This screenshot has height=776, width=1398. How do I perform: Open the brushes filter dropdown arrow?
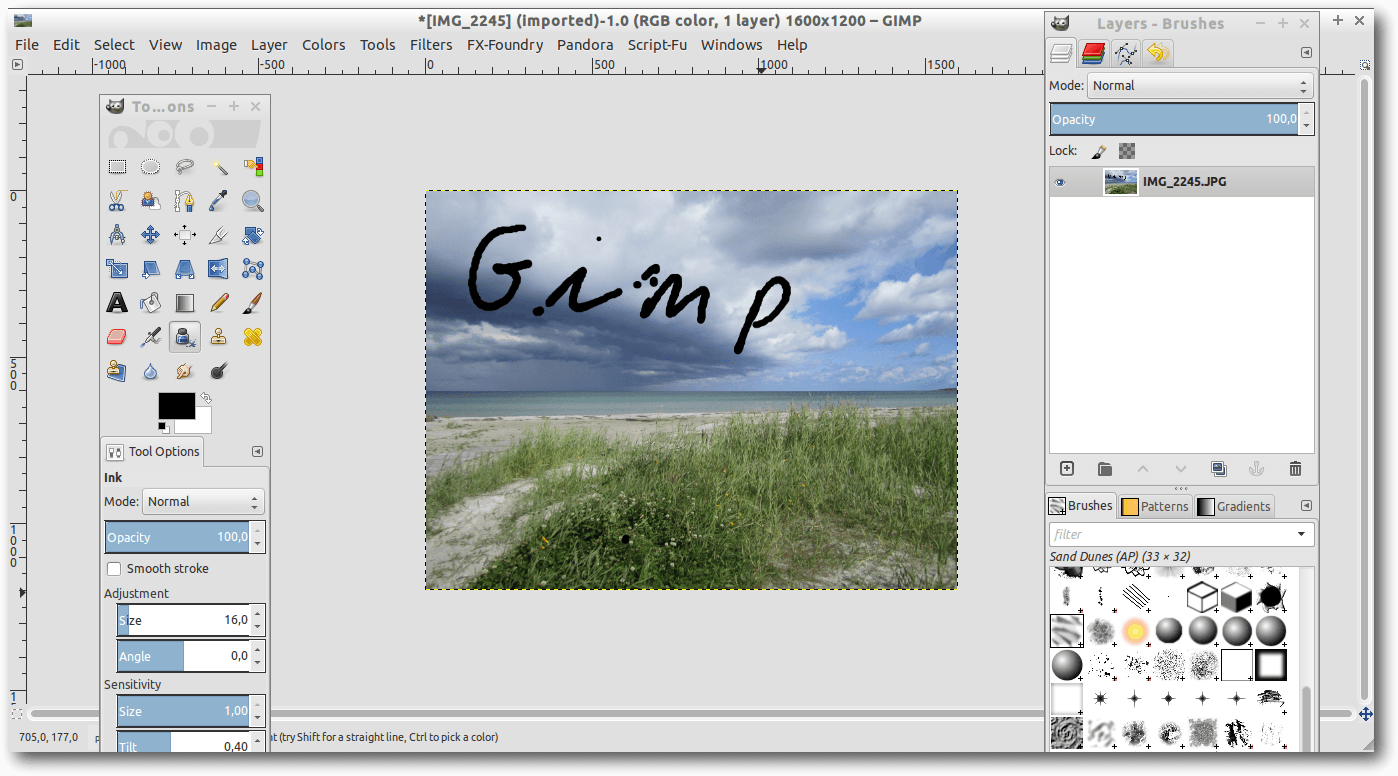point(1301,534)
